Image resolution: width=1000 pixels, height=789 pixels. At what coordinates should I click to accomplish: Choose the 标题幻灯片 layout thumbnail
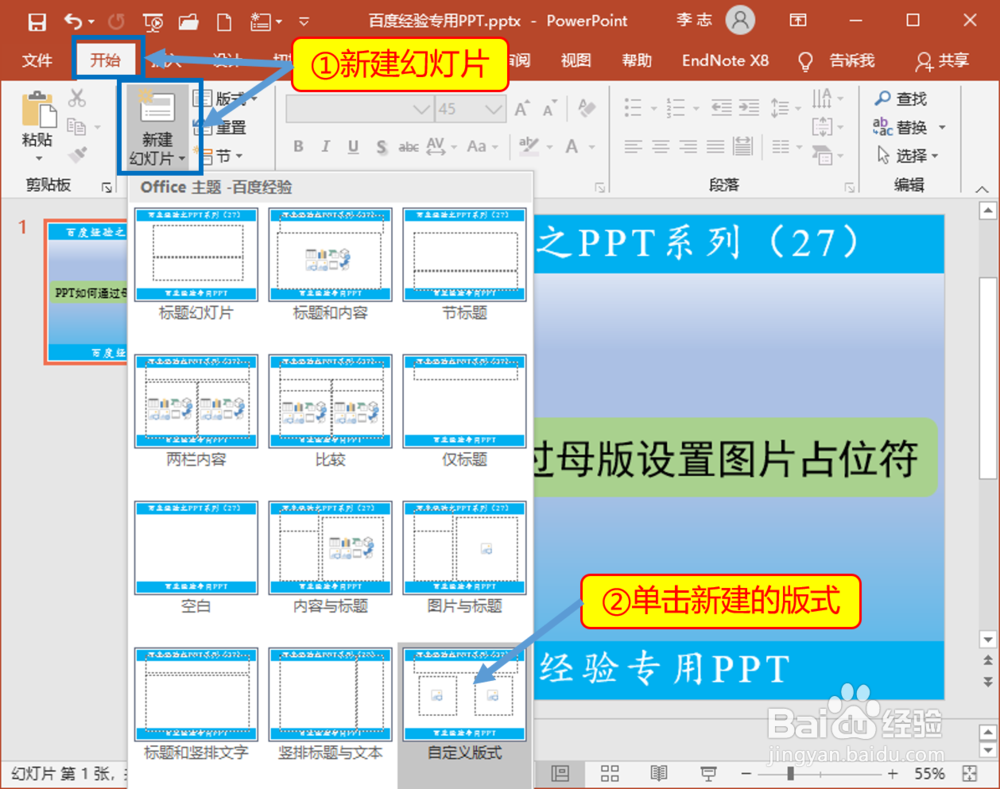coord(196,254)
